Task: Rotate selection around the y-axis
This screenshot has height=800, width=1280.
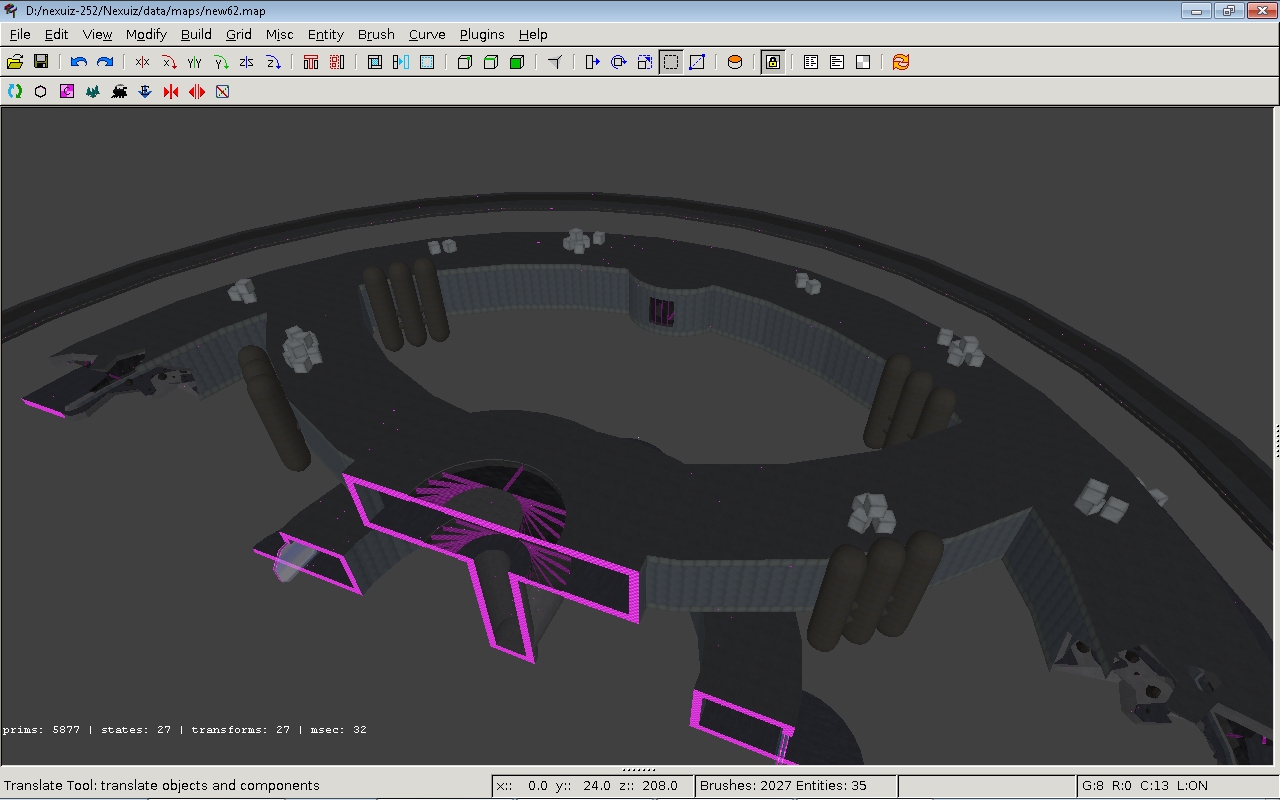Action: (221, 62)
